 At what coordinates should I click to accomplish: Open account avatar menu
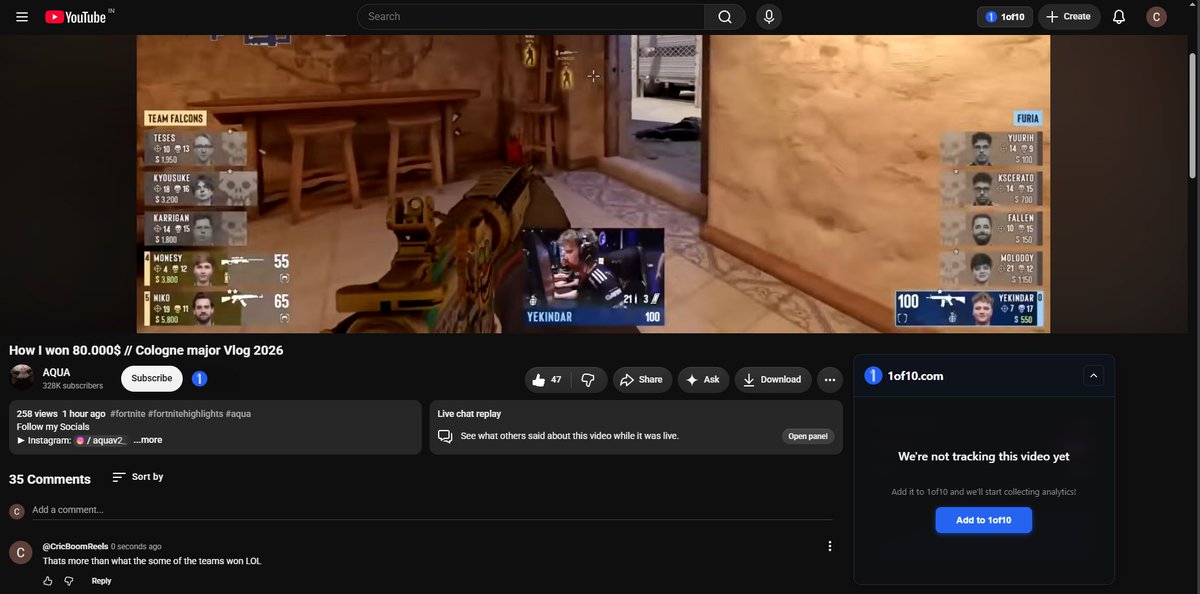[x=1157, y=17]
